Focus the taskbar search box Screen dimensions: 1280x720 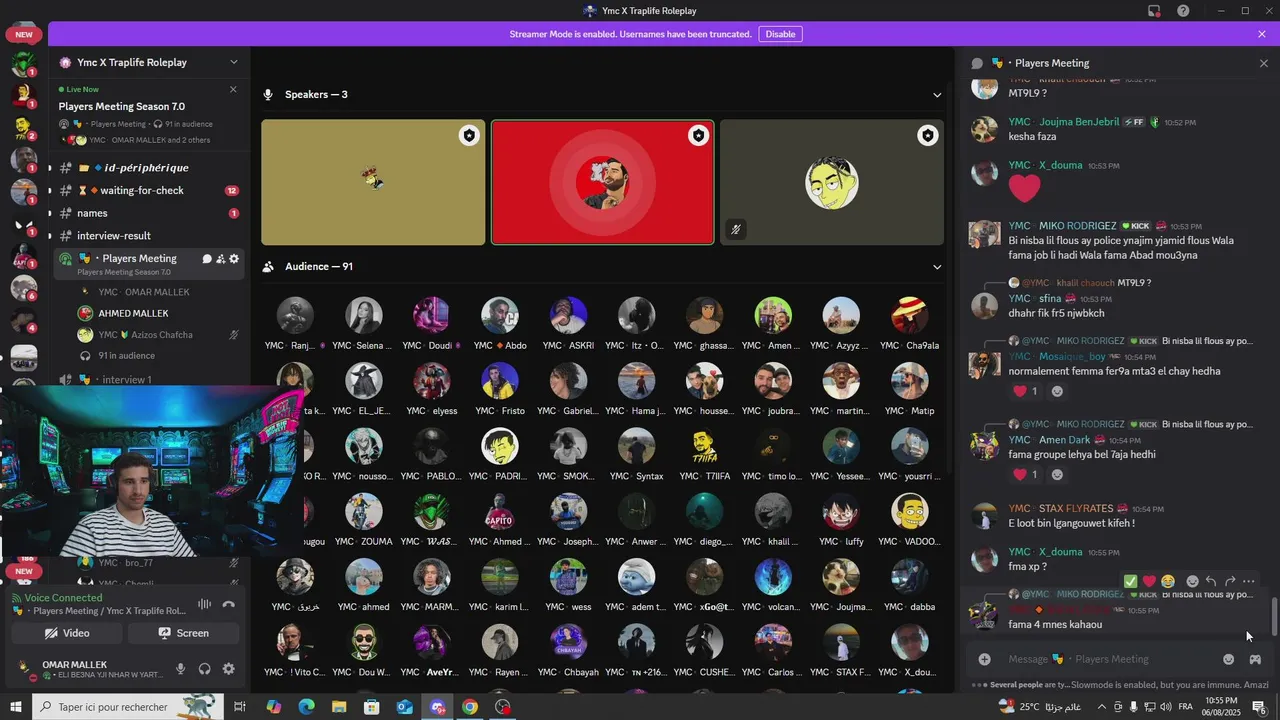click(128, 707)
